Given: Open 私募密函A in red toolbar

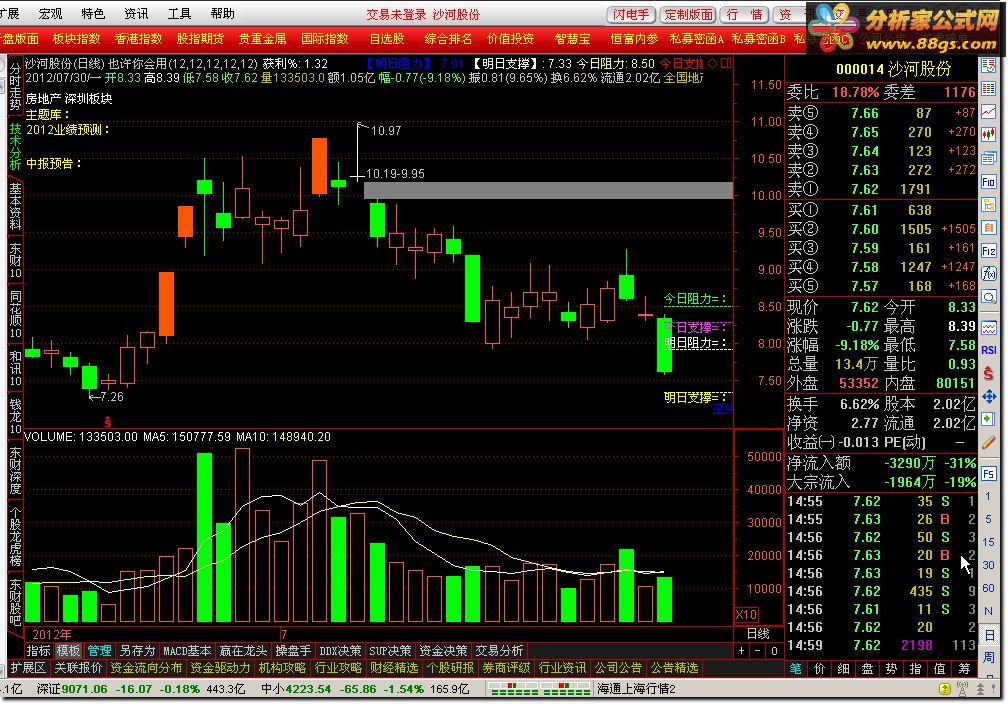Looking at the screenshot, I should click(696, 39).
